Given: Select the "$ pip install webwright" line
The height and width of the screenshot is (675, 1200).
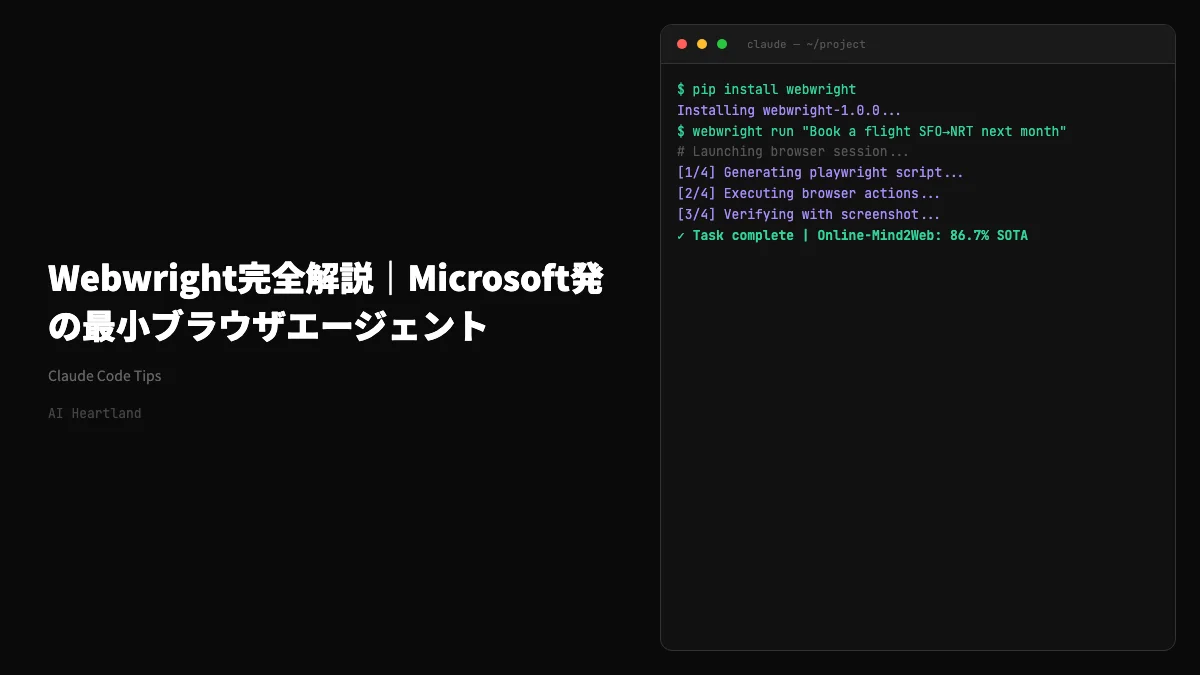Looking at the screenshot, I should pos(767,89).
